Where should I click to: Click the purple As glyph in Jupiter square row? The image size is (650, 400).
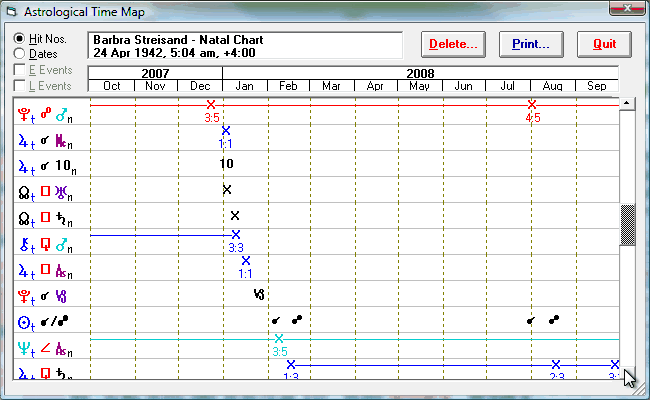[62, 271]
